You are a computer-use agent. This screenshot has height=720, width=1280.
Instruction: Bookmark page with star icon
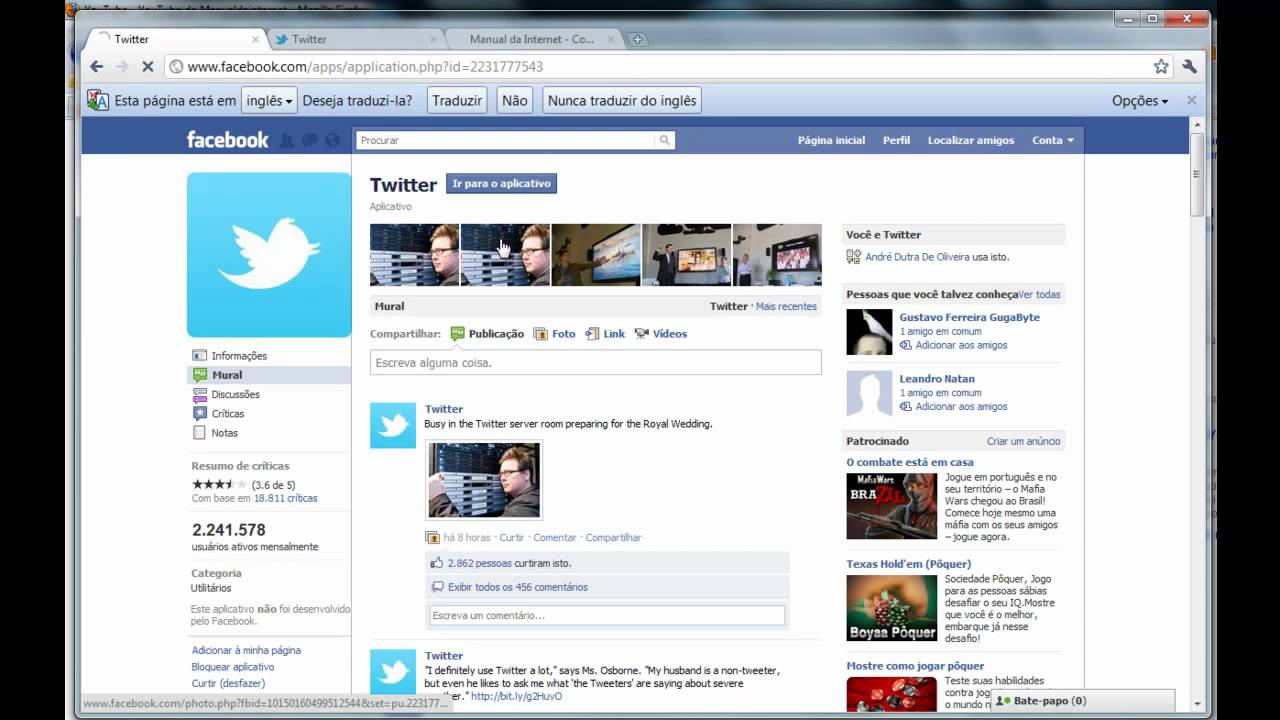coord(1161,67)
